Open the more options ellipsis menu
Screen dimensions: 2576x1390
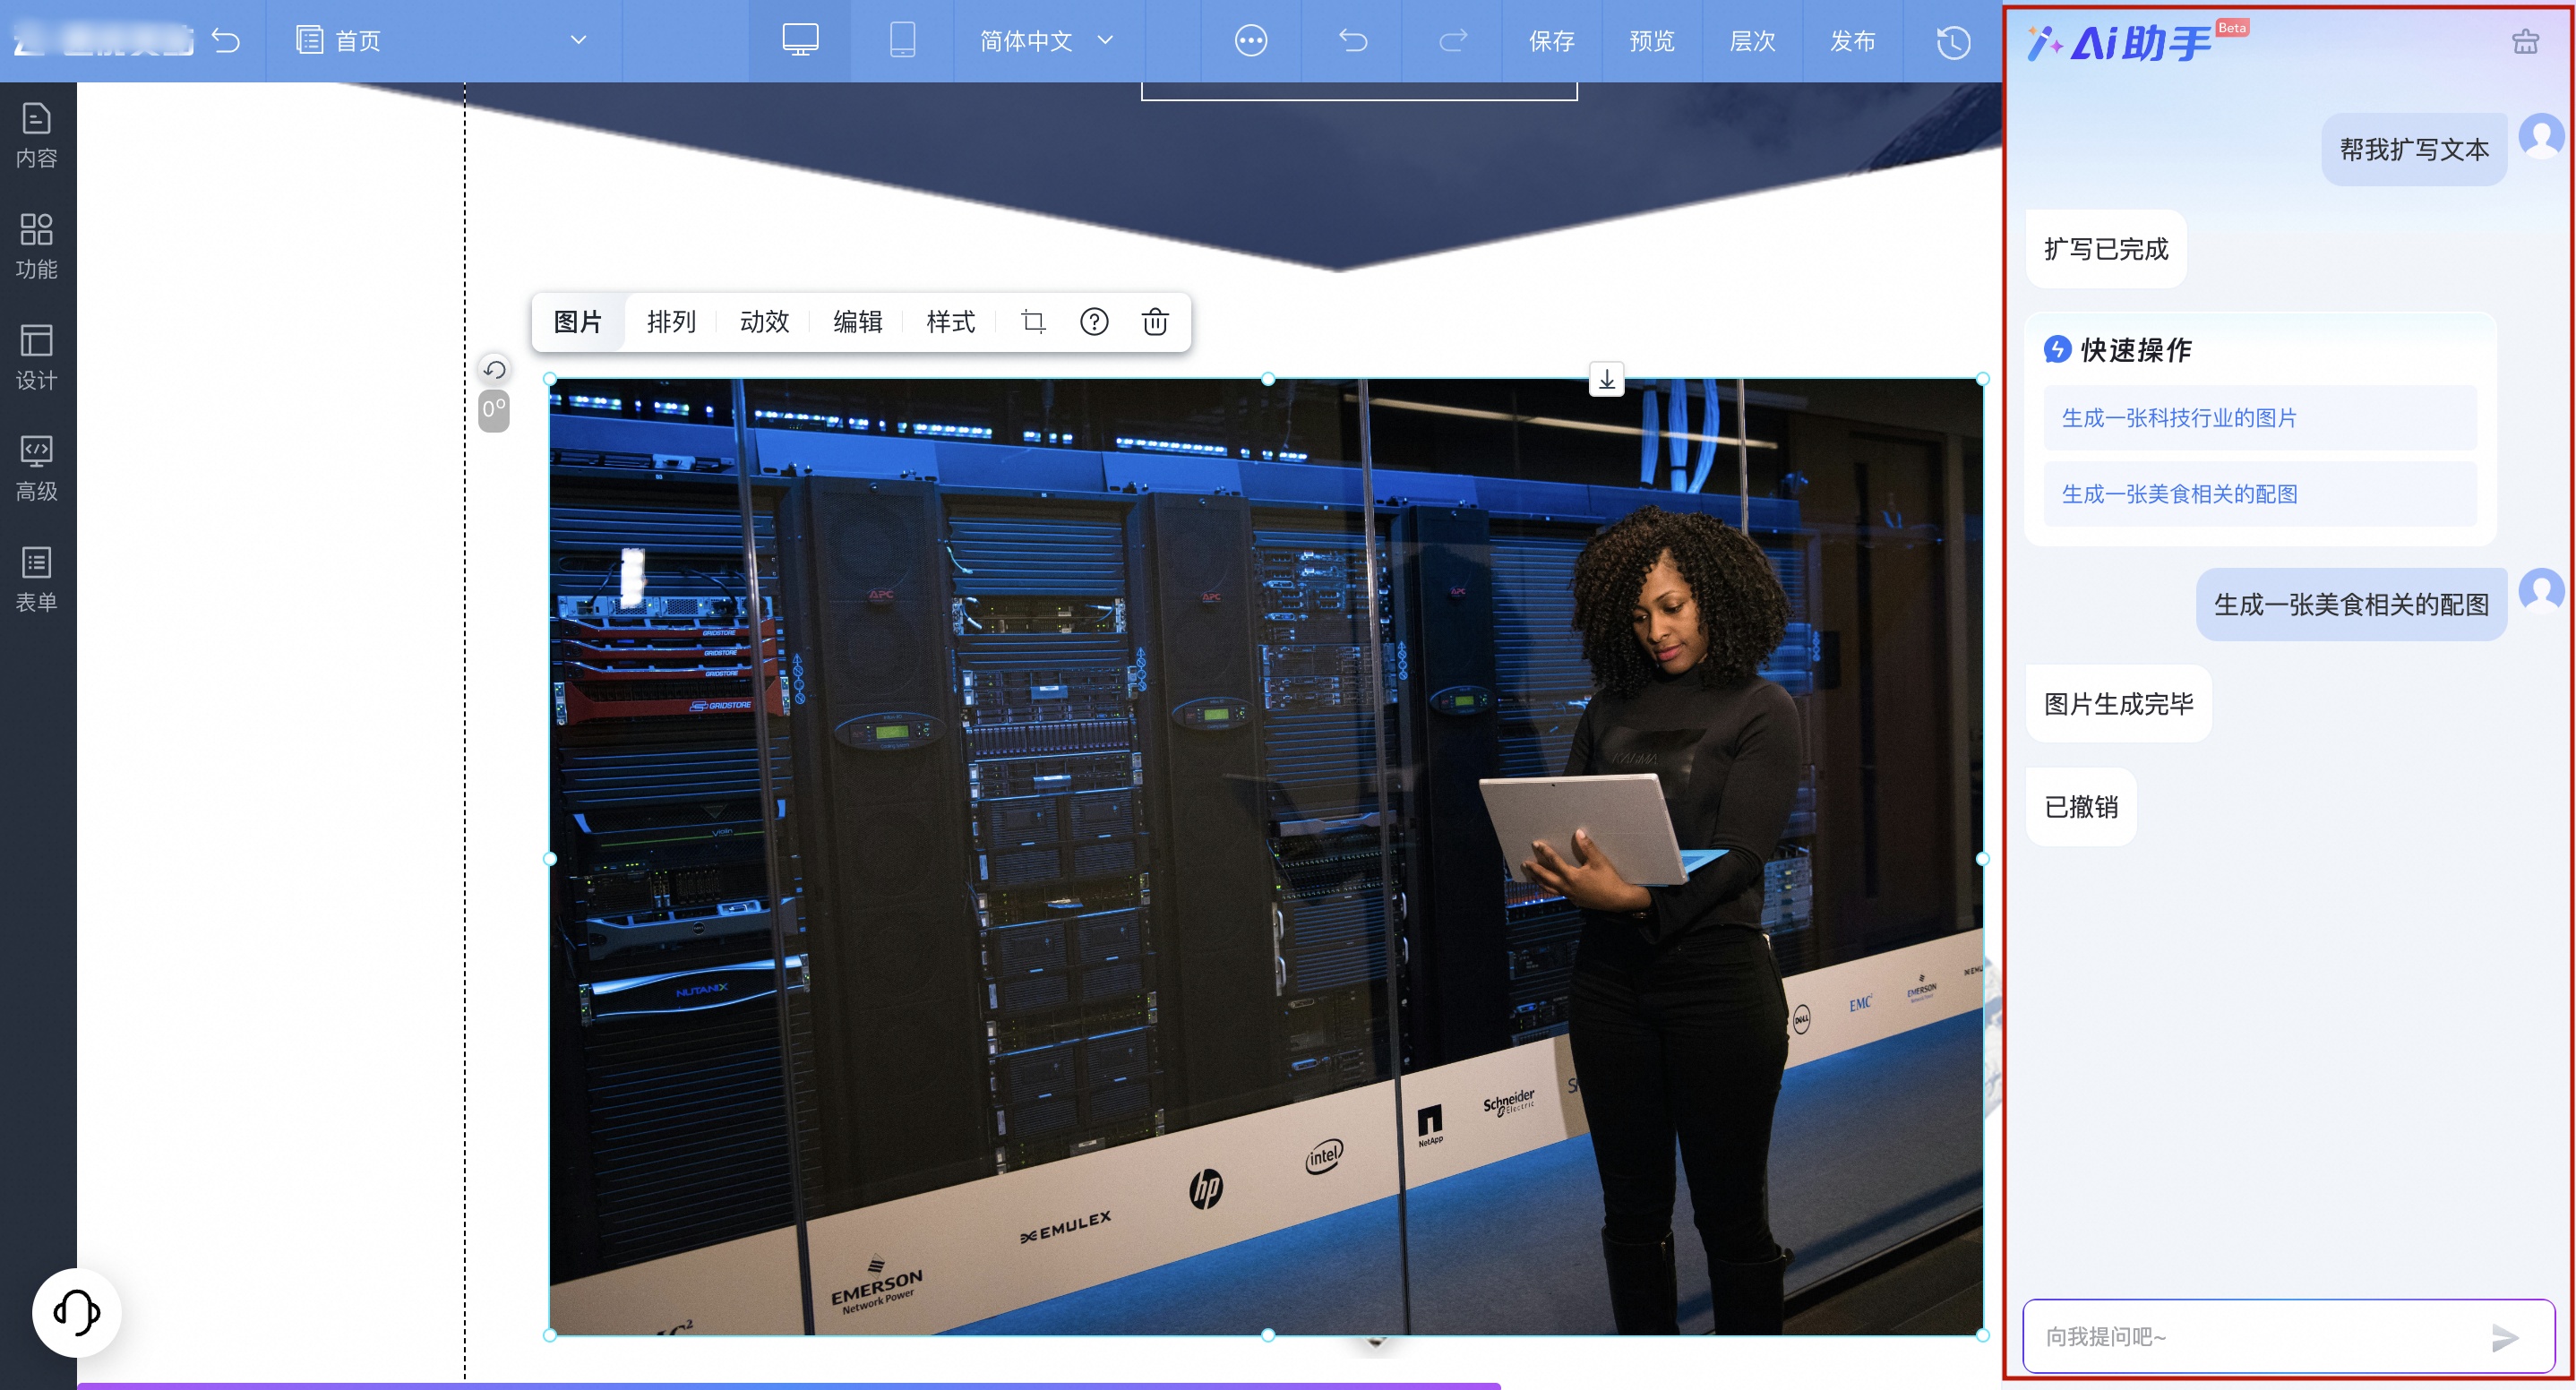pos(1250,41)
